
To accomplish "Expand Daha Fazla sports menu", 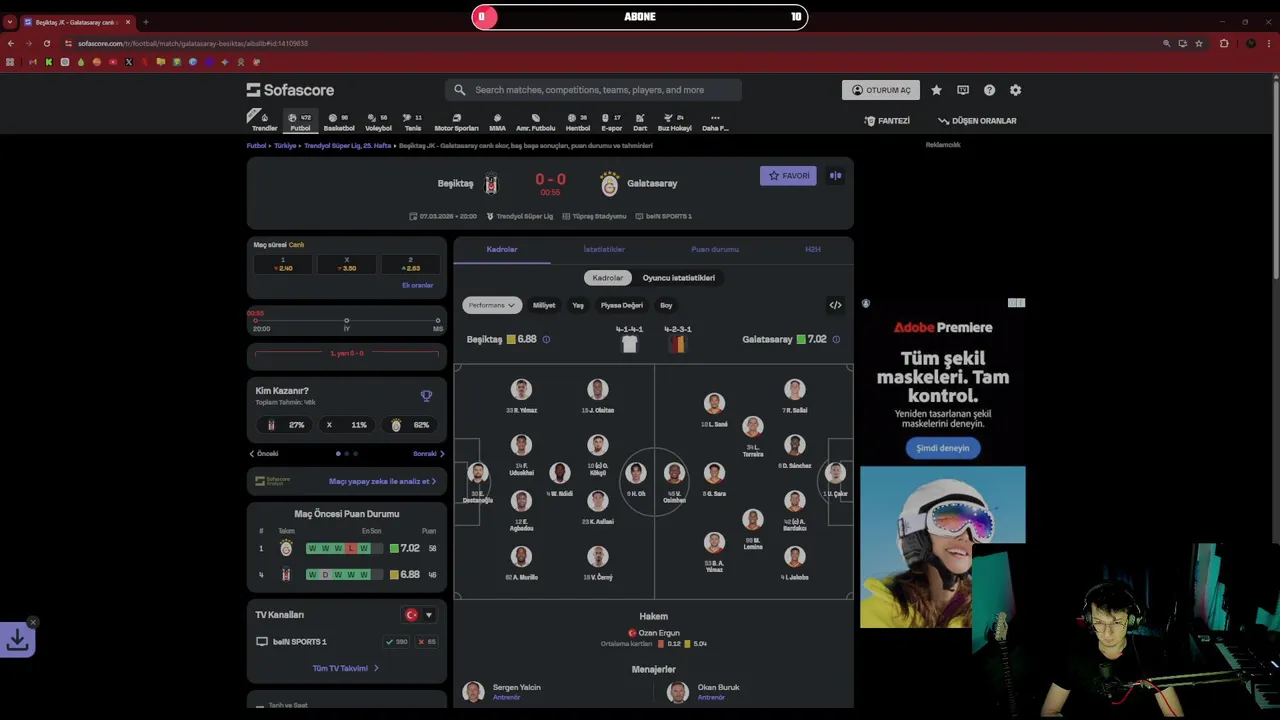I will coord(715,122).
